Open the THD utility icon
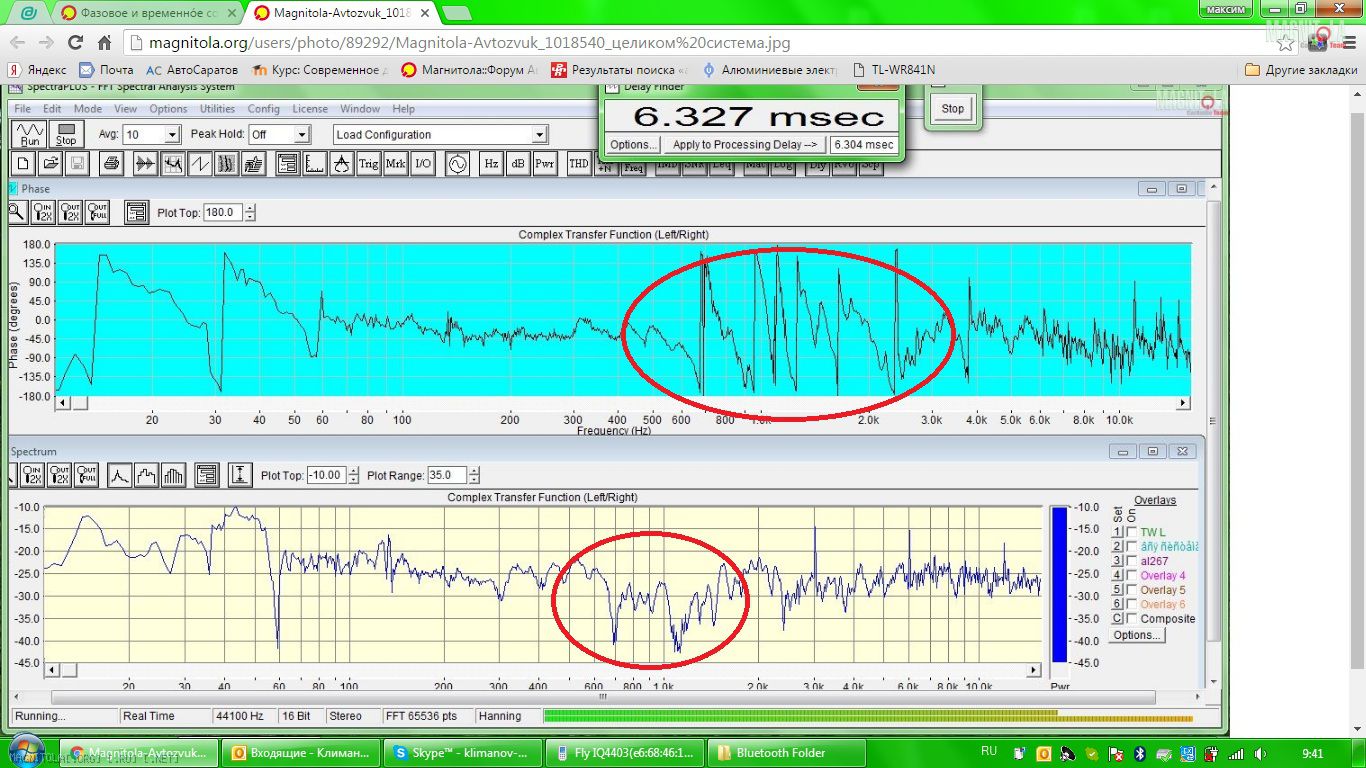This screenshot has width=1366, height=768. tap(579, 164)
